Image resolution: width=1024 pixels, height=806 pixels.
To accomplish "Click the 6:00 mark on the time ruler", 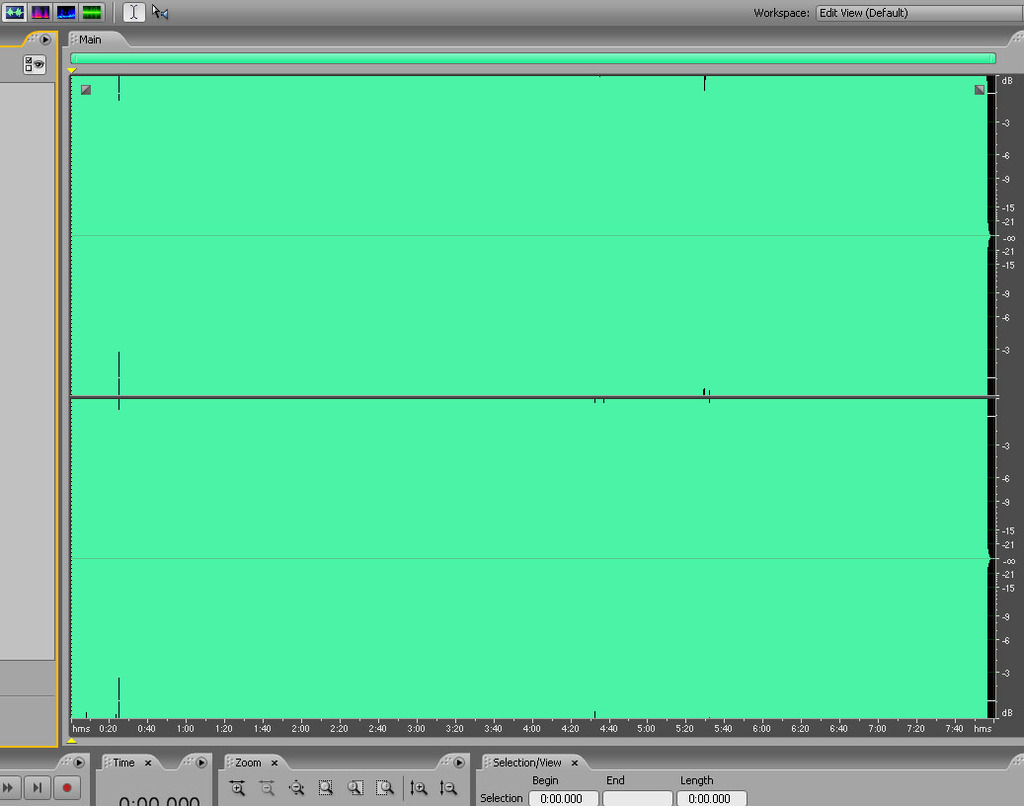I will coord(761,728).
